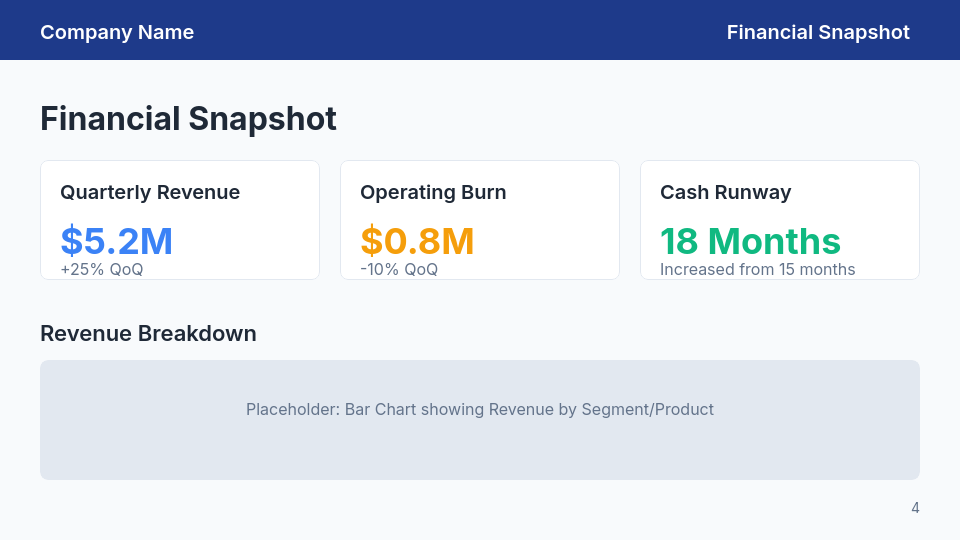Select the +25% QoQ caption

(102, 269)
